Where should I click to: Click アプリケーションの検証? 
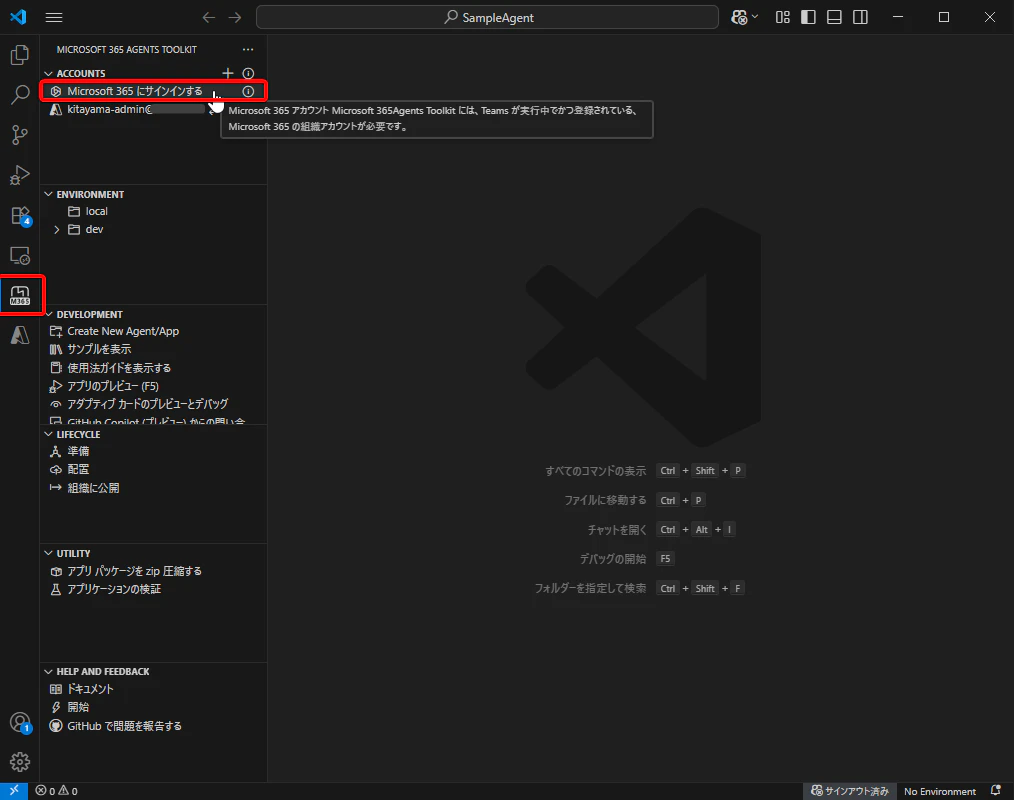(114, 589)
